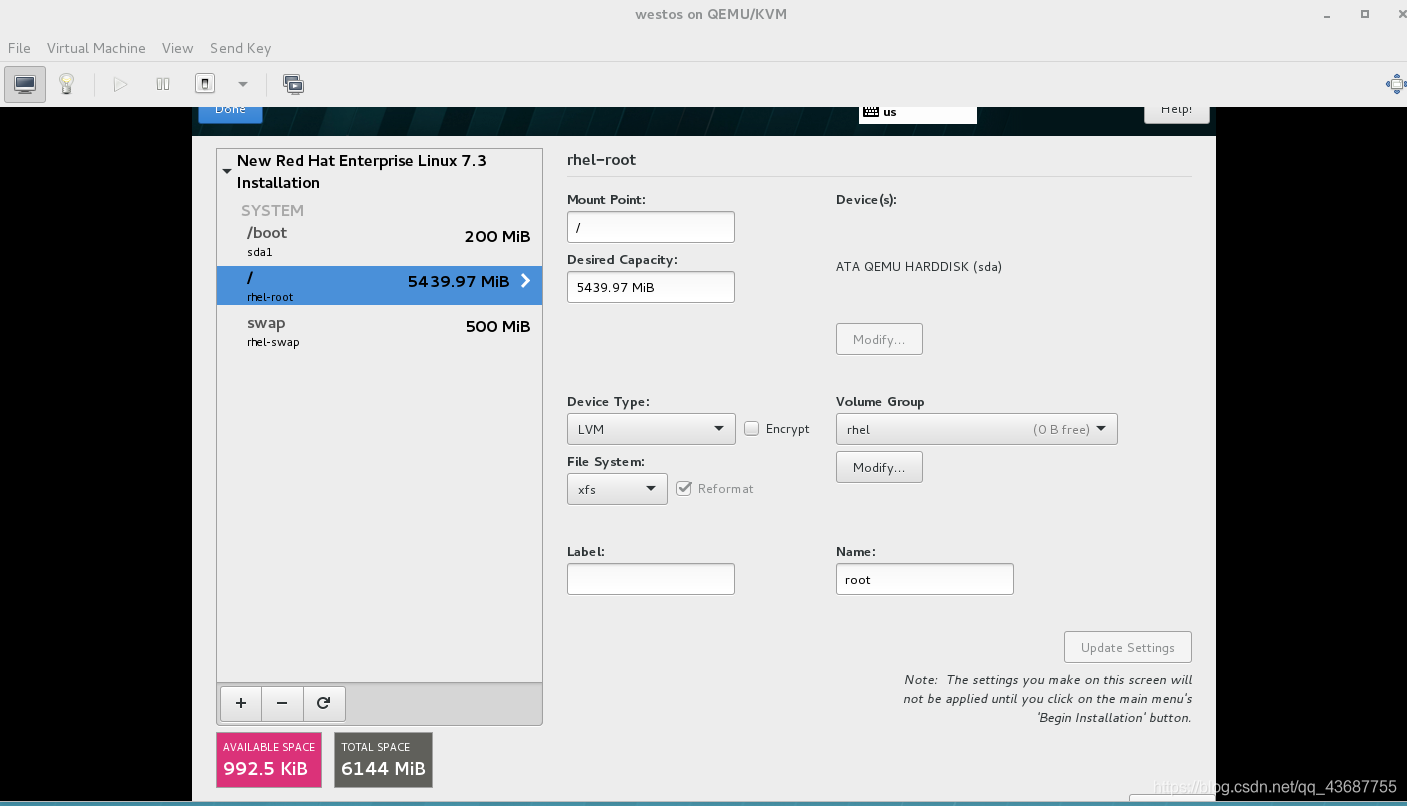Switch to fullscreen view
This screenshot has height=806, width=1407.
pos(1395,84)
